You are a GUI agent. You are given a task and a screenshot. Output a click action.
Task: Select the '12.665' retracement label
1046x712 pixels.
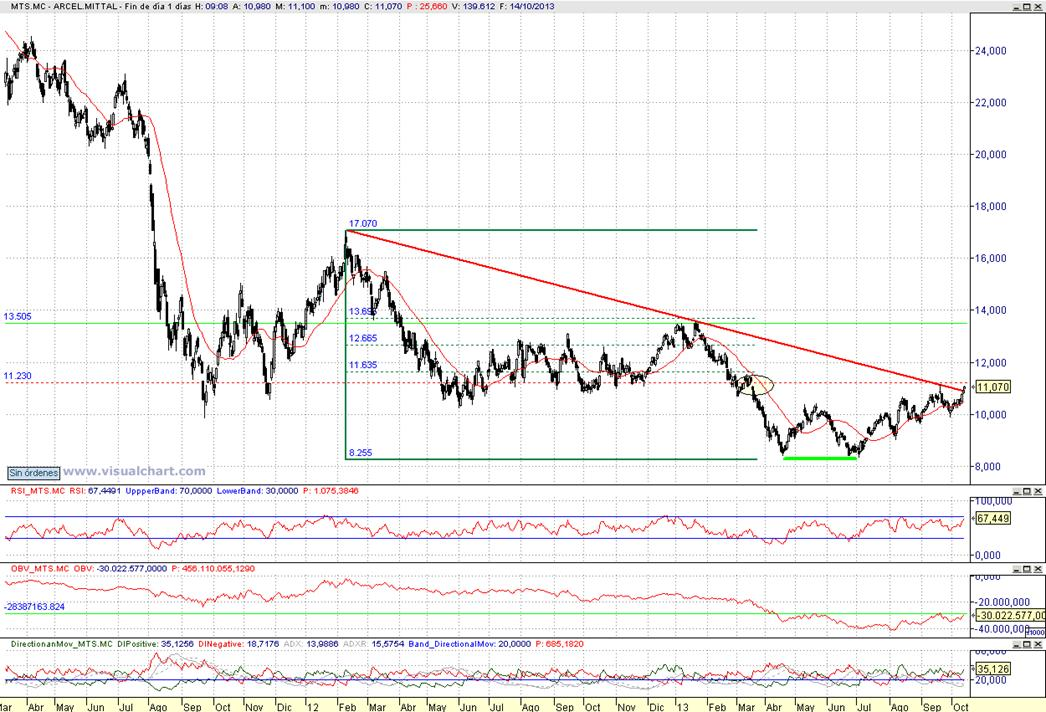363,338
